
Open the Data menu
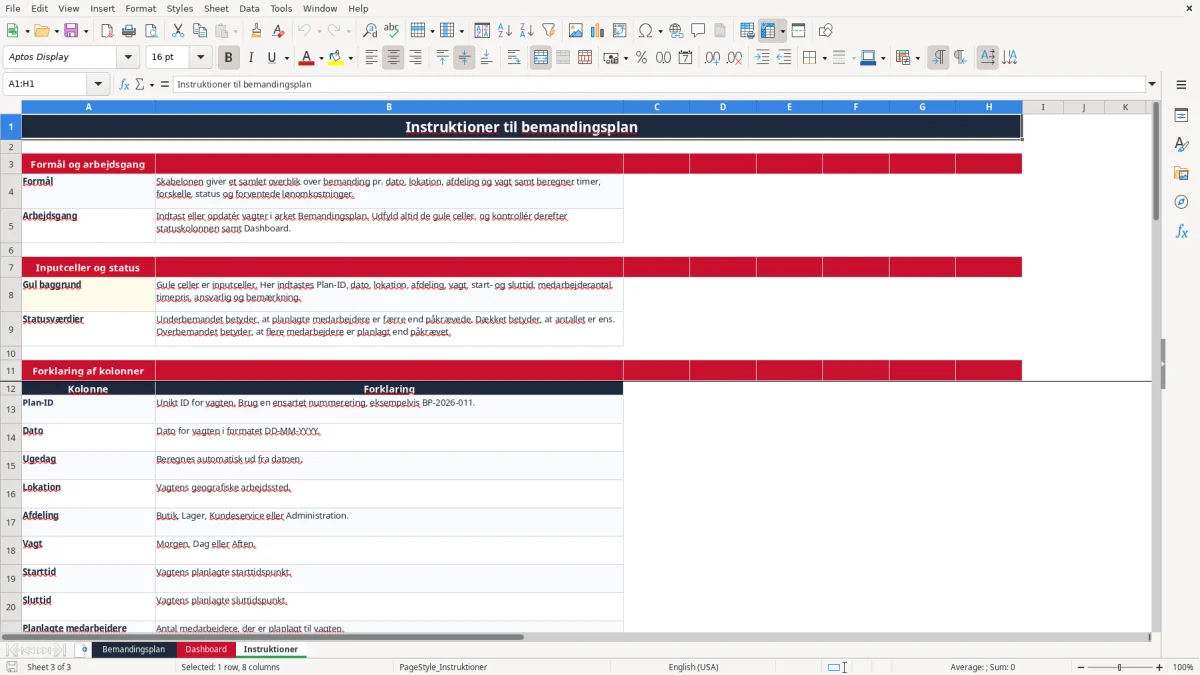249,8
